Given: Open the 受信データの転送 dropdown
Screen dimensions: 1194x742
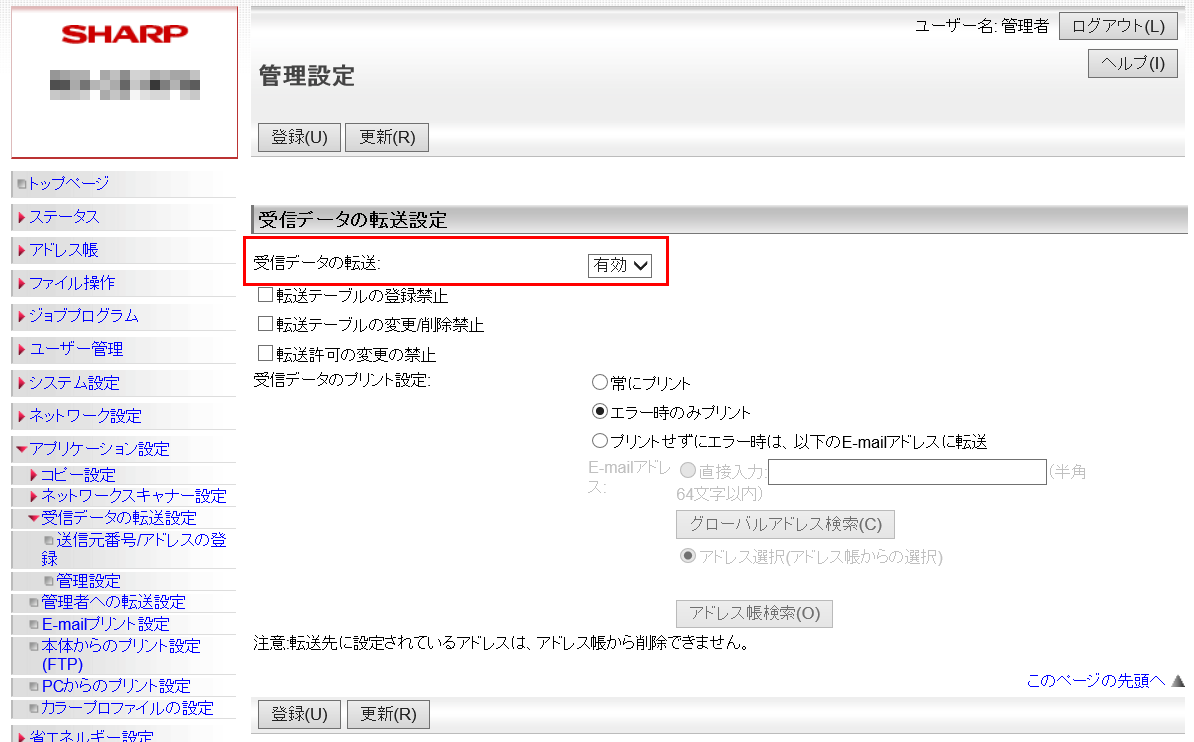Looking at the screenshot, I should (620, 264).
